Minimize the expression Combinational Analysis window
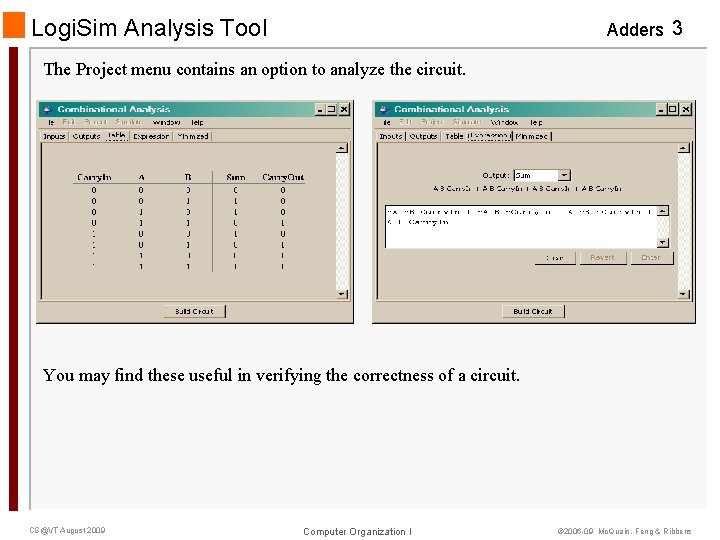 click(661, 109)
